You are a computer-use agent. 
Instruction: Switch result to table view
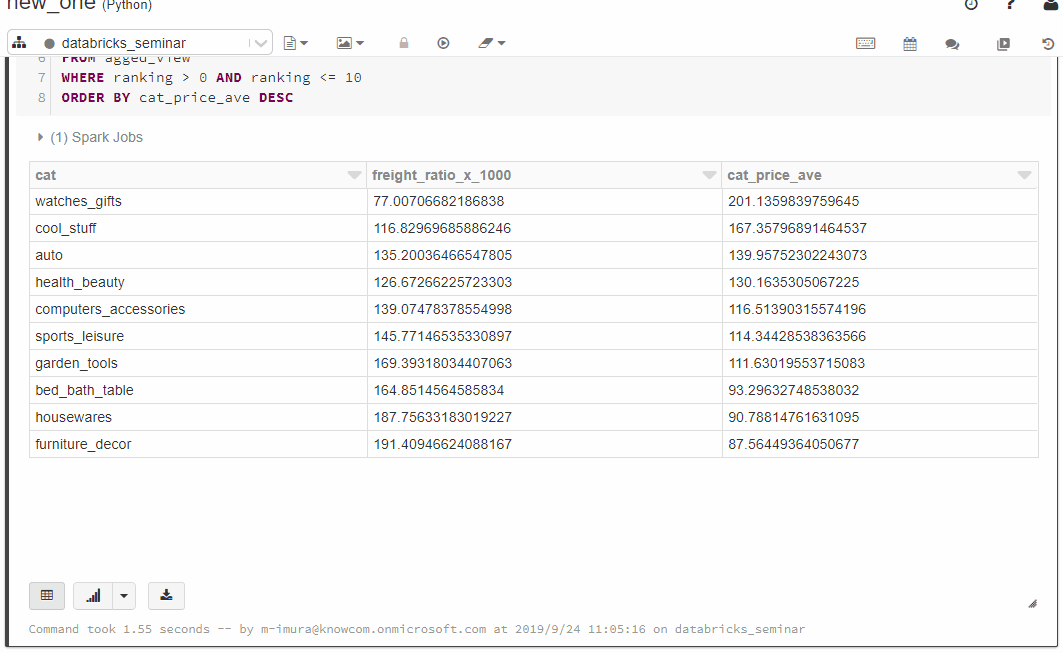(46, 595)
